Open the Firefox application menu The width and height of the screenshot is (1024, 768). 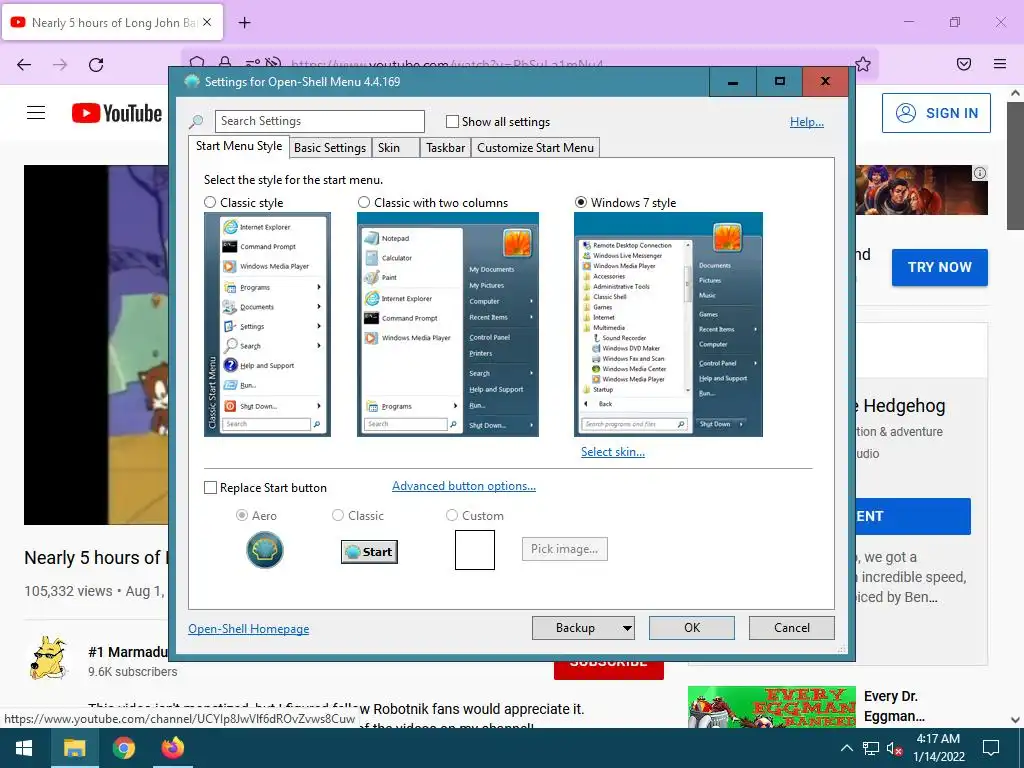coord(1000,64)
